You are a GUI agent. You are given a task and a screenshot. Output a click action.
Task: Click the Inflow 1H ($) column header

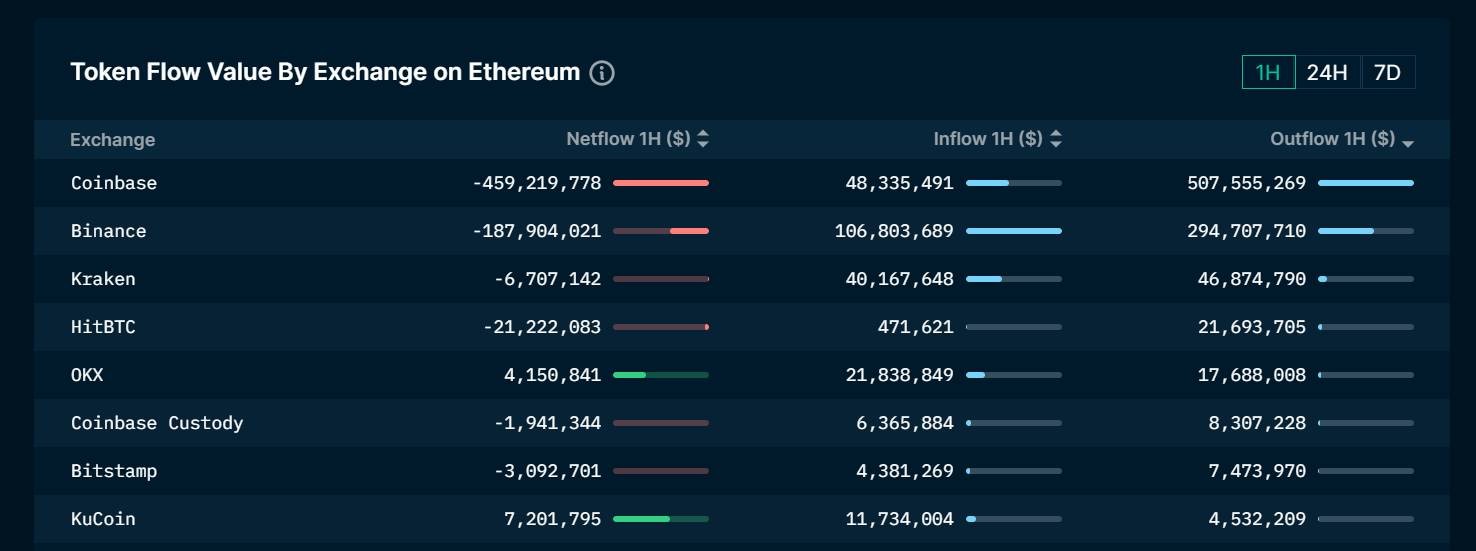pos(988,139)
